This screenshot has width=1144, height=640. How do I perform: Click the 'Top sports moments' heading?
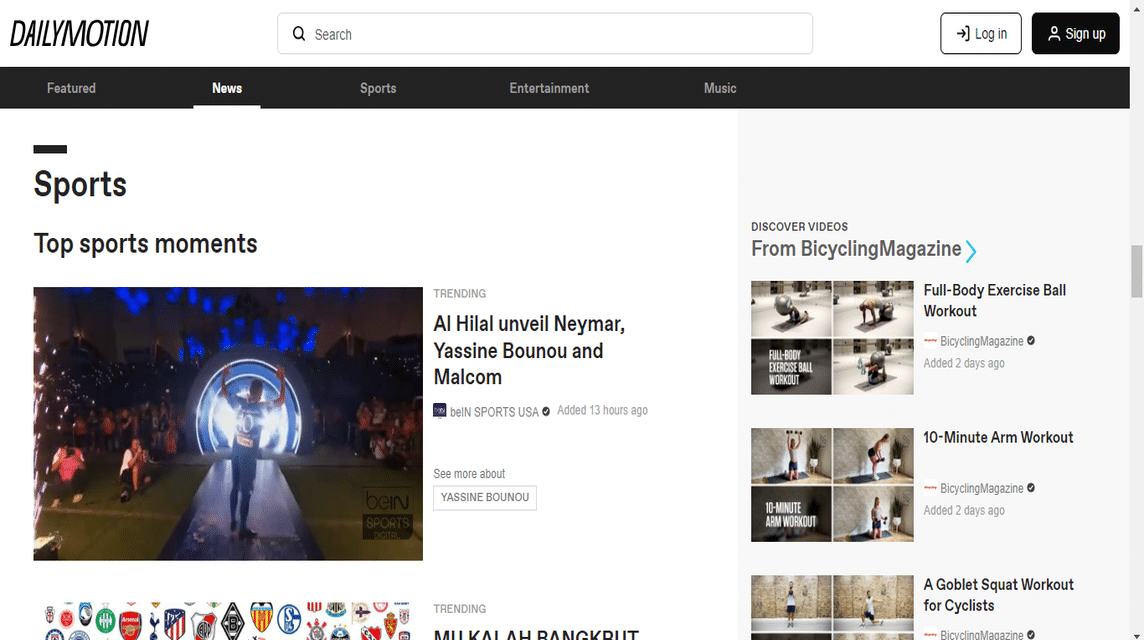(145, 244)
